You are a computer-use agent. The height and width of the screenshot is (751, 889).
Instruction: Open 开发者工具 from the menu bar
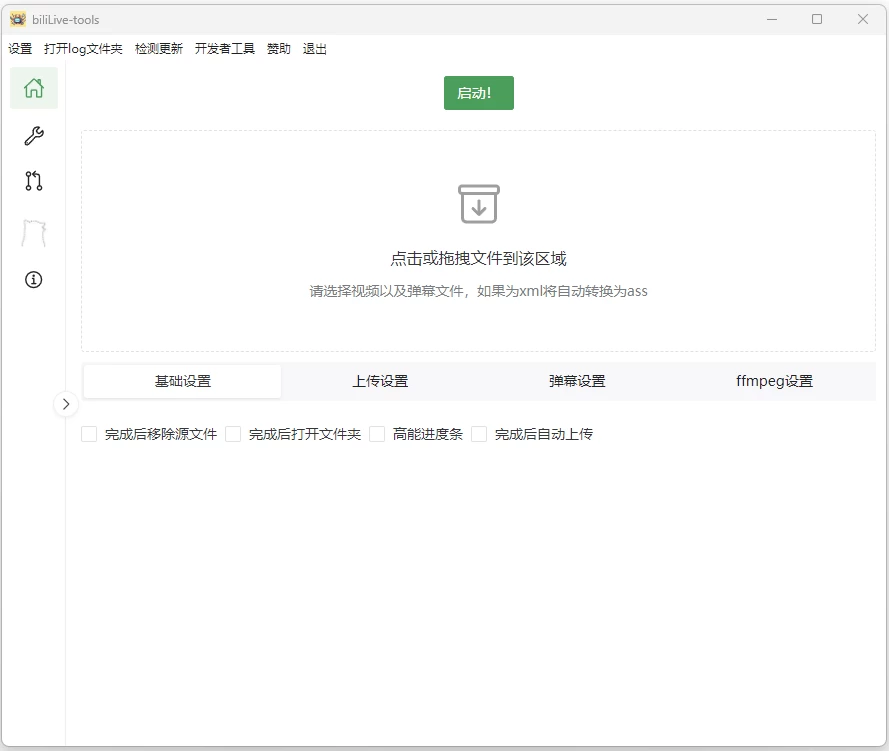pyautogui.click(x=224, y=48)
